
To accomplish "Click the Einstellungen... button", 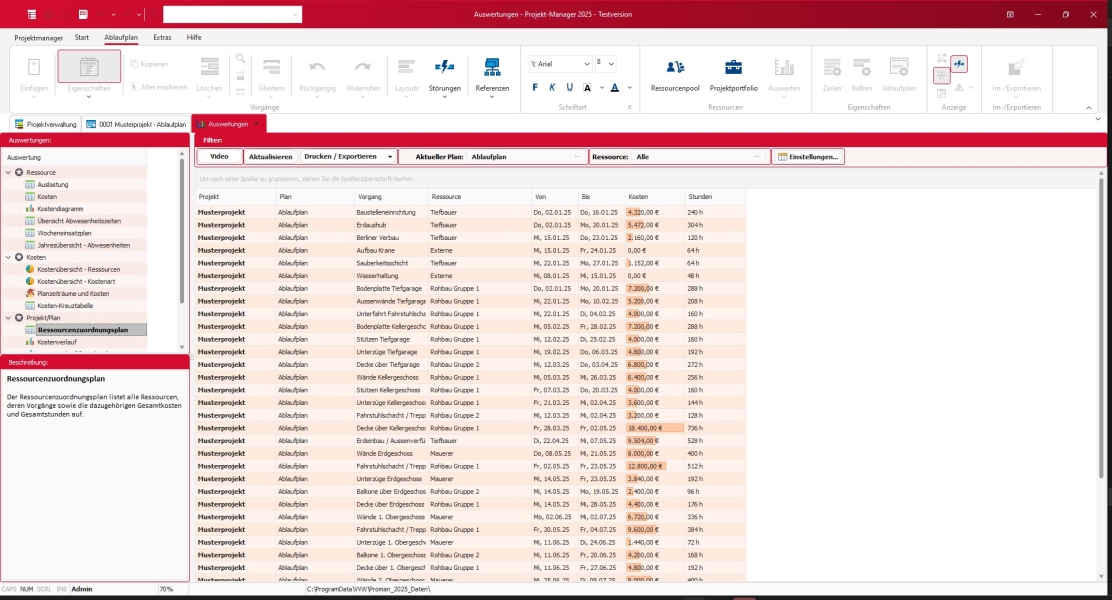I will coord(808,157).
